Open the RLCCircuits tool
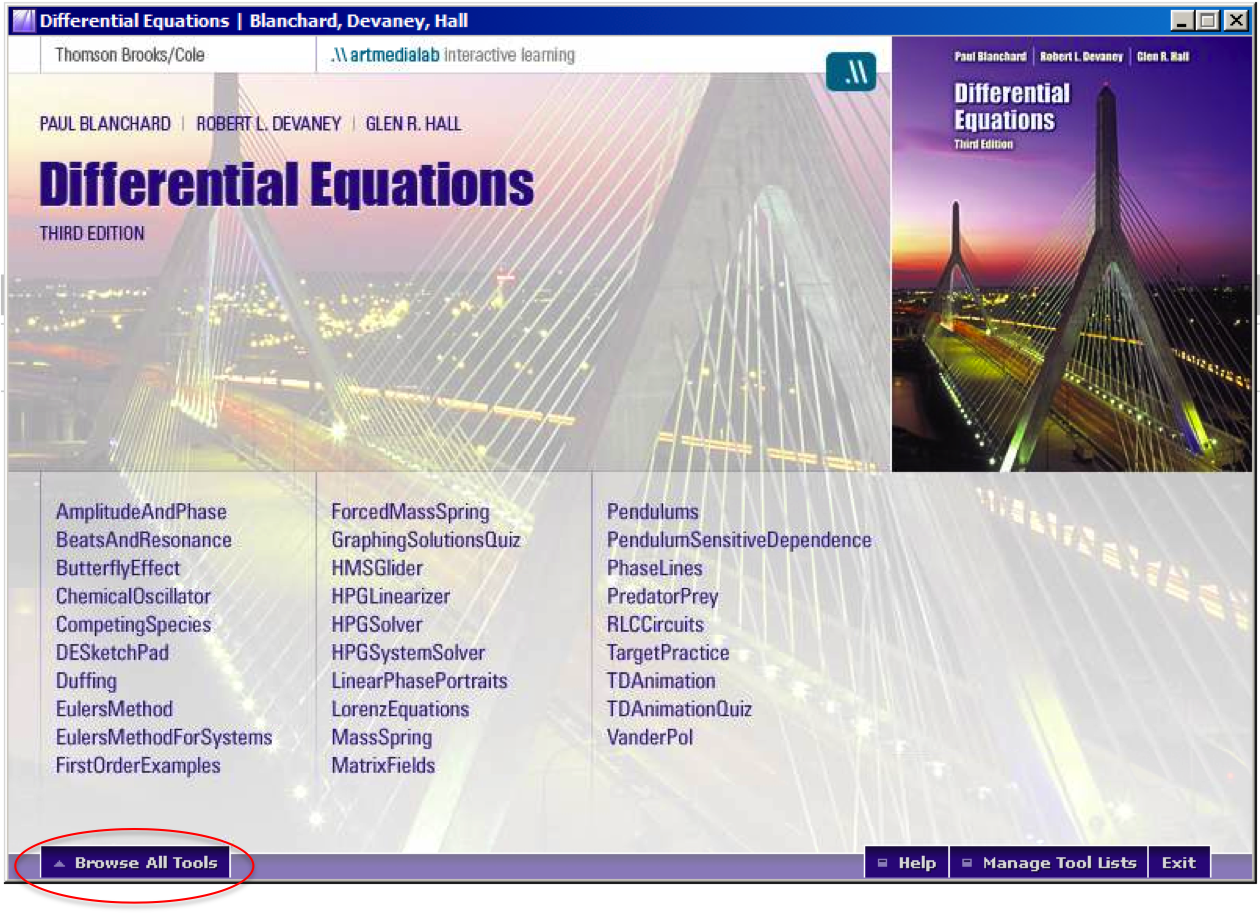The height and width of the screenshot is (915, 1260). 655,625
